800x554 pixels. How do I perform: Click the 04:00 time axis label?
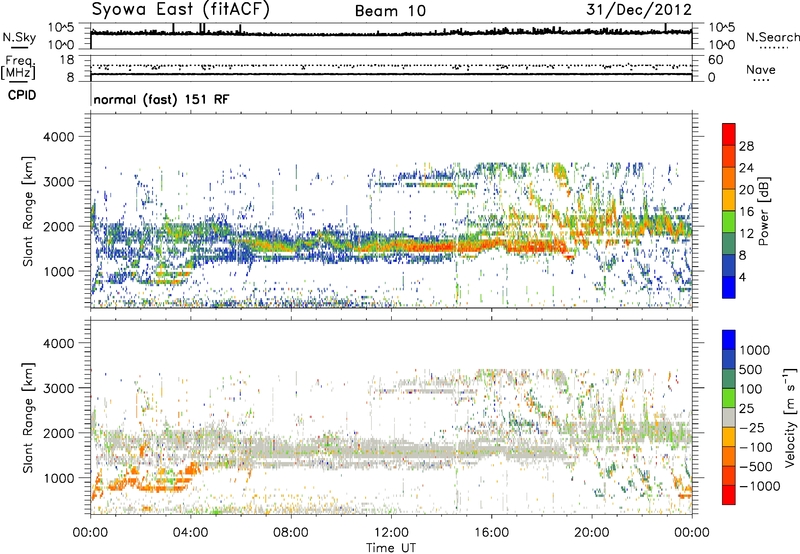point(190,533)
